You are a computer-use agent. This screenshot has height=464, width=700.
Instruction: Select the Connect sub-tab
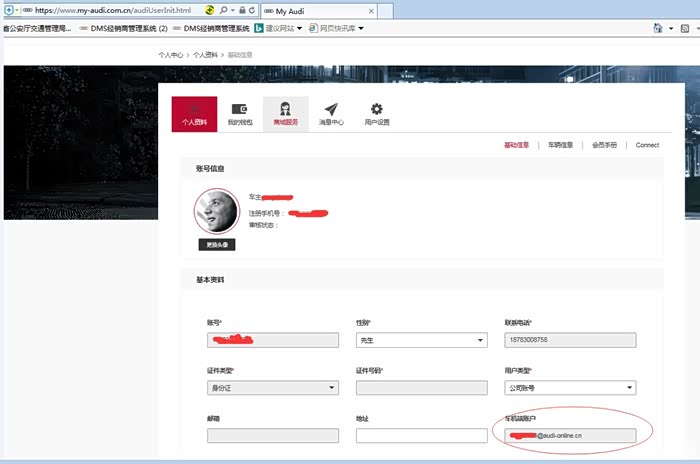click(647, 145)
